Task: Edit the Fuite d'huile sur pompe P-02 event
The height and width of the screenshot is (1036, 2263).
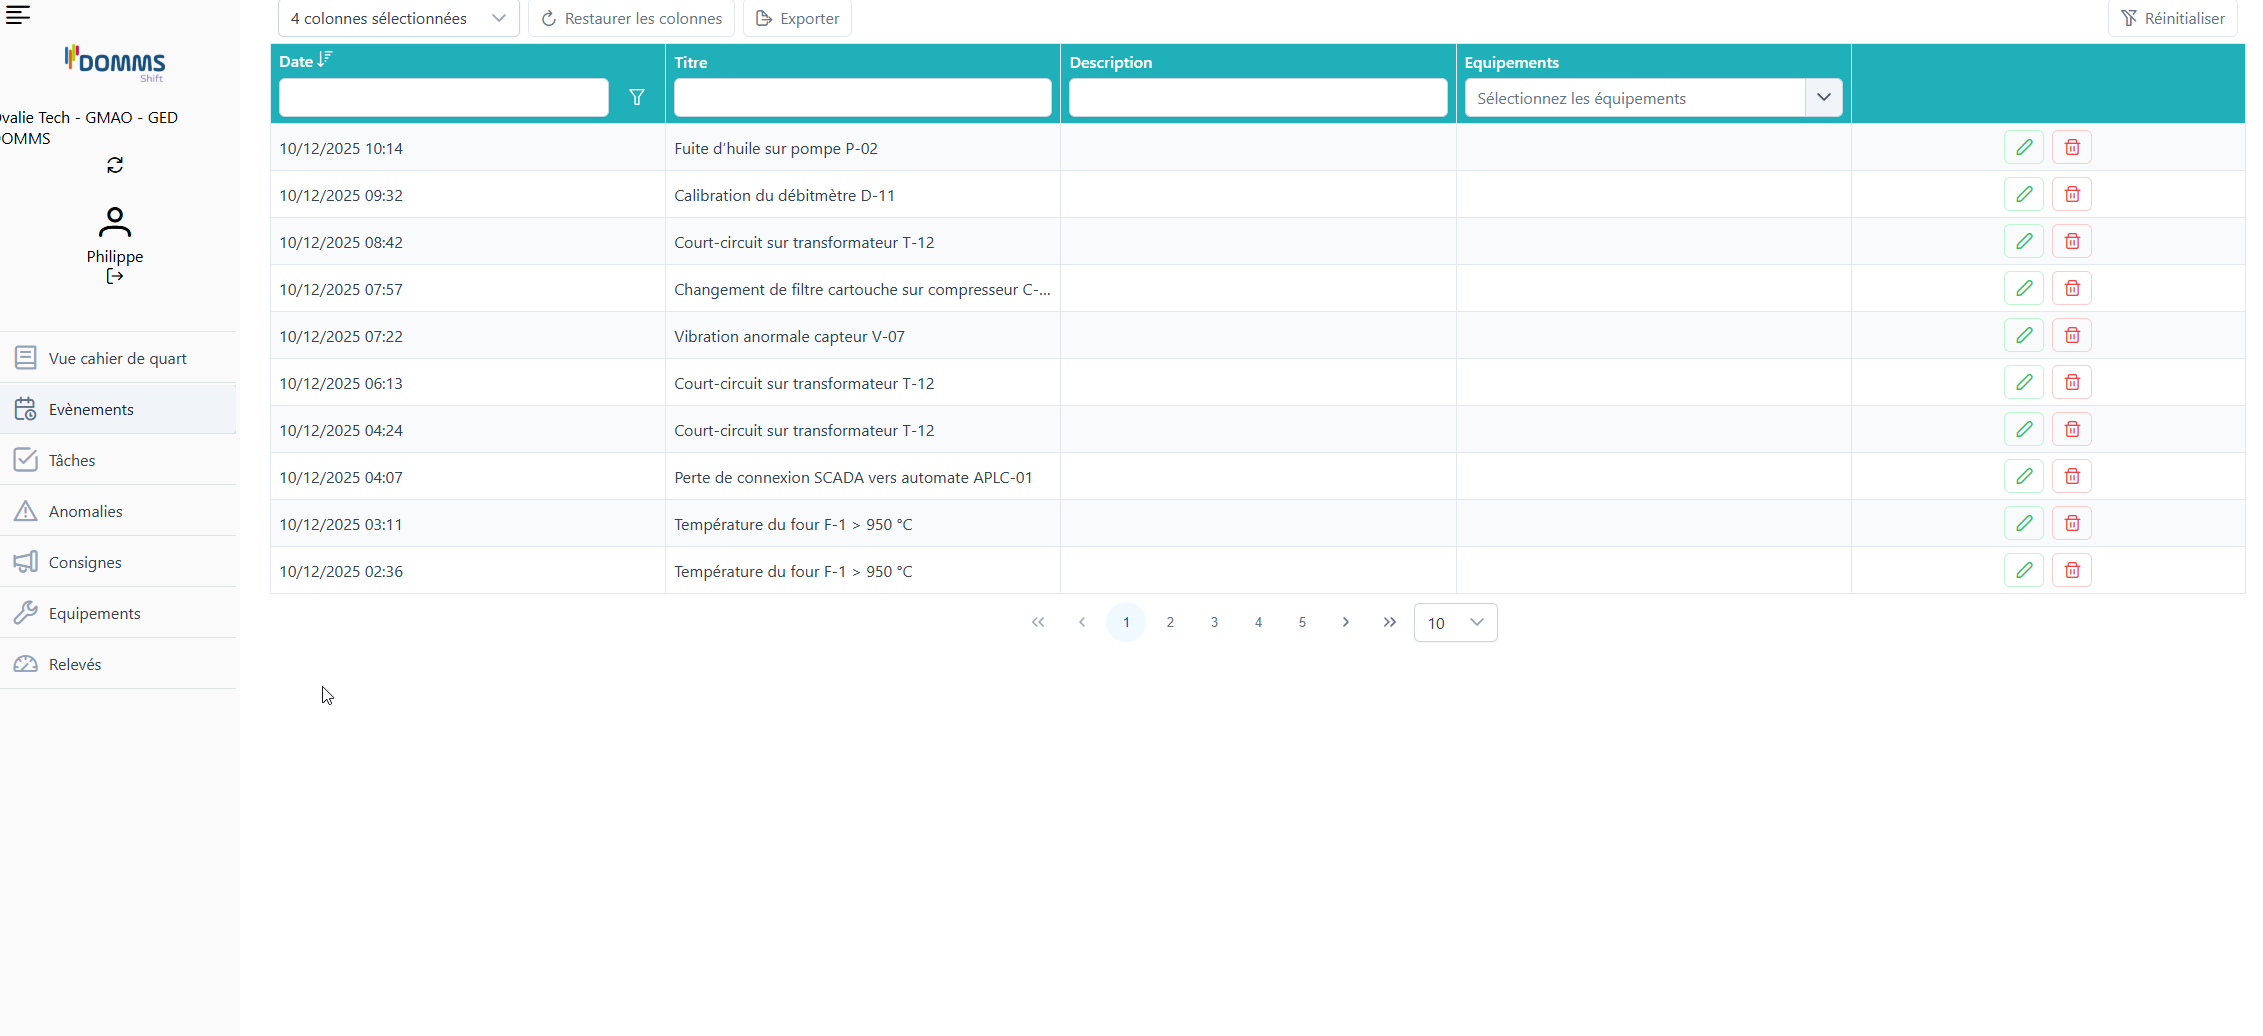Action: point(2023,148)
